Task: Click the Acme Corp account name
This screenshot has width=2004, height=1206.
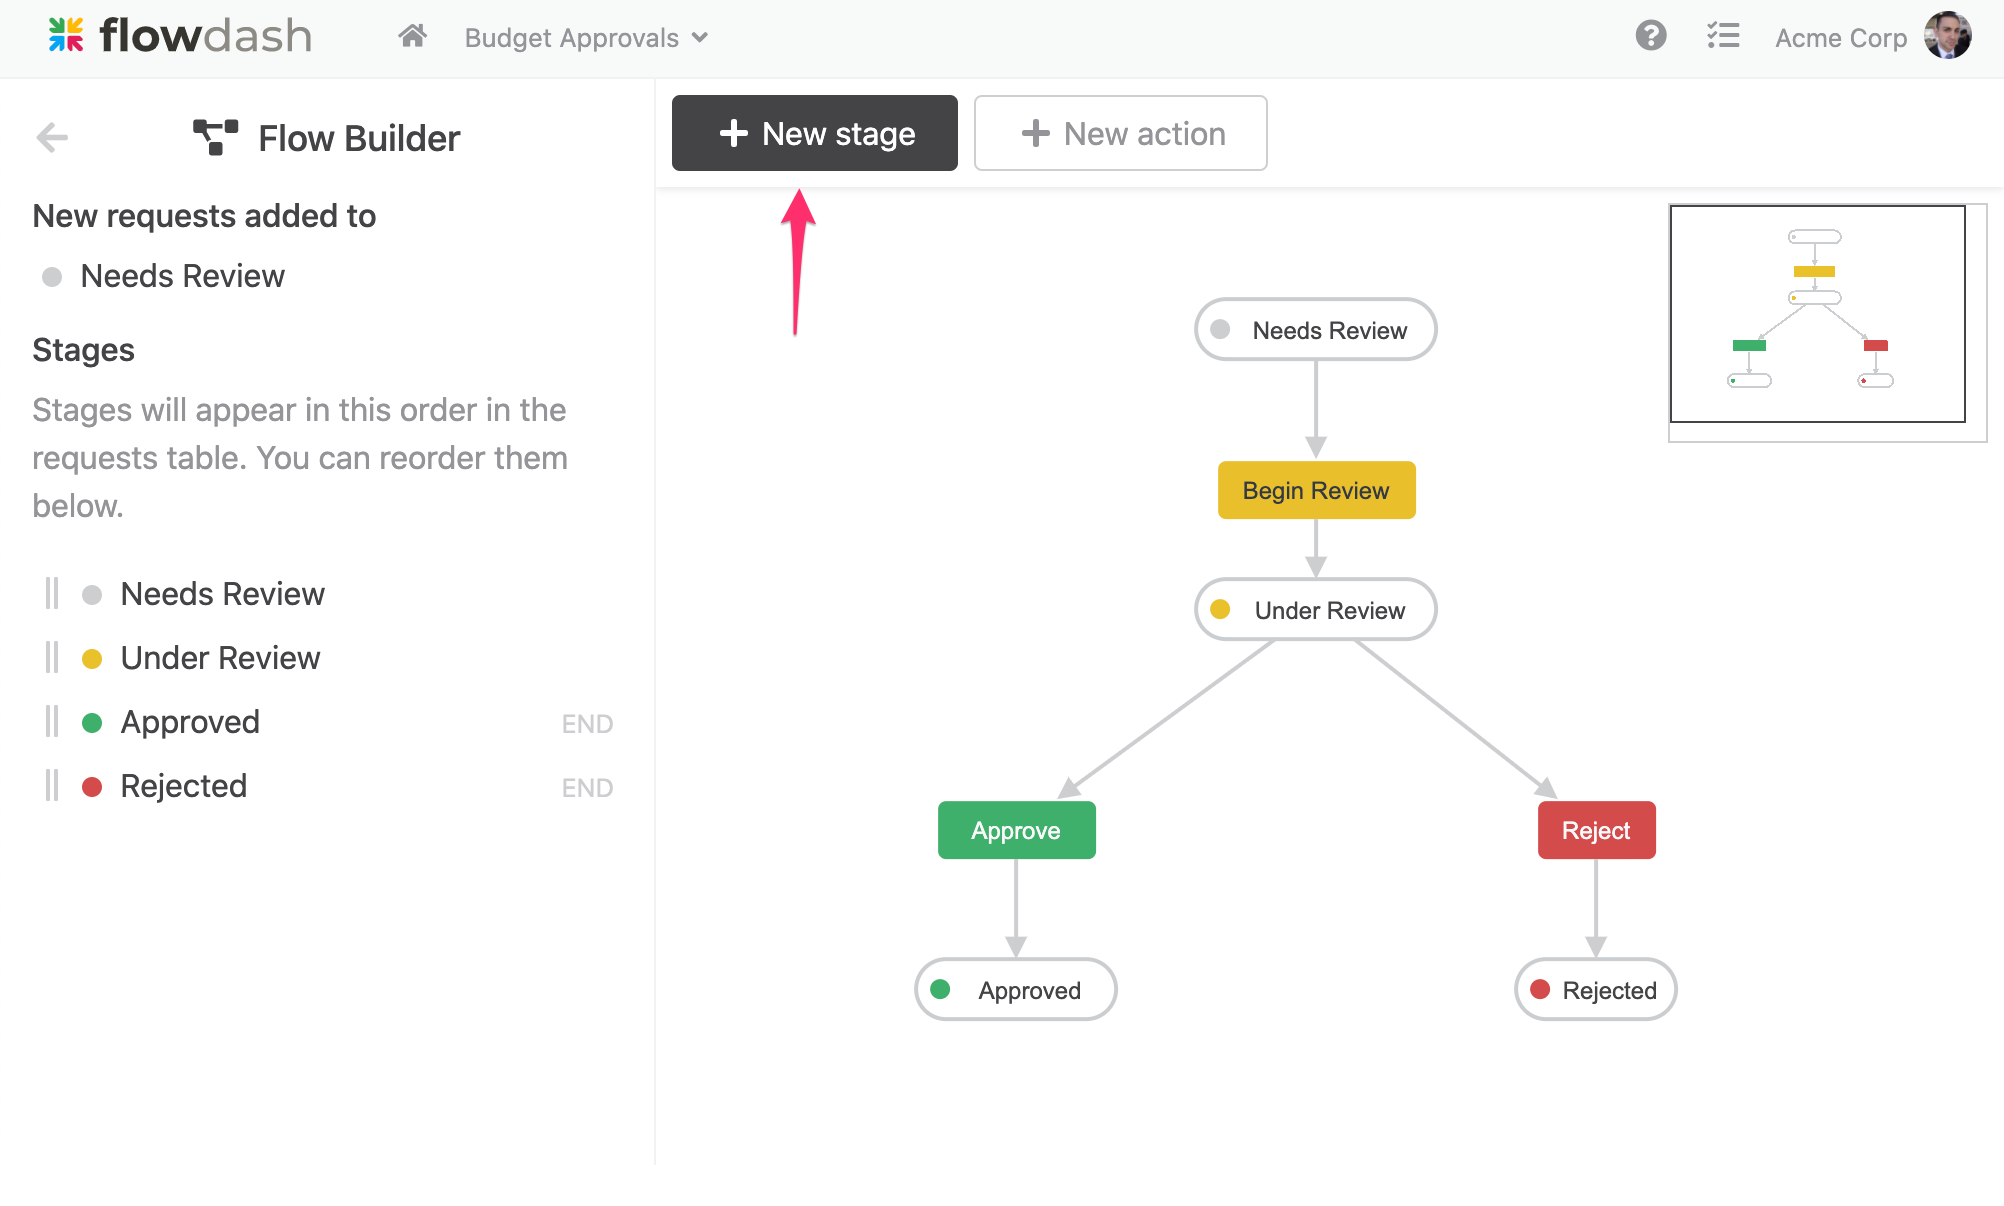Action: 1841,38
